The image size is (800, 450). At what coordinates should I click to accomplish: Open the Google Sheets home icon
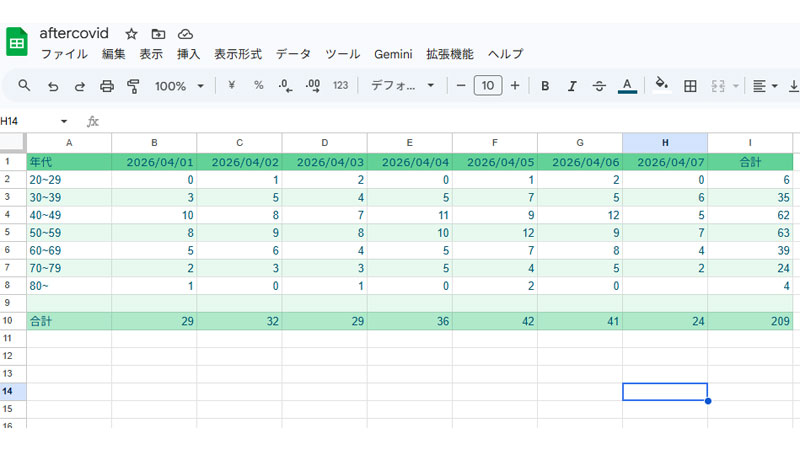tap(17, 42)
